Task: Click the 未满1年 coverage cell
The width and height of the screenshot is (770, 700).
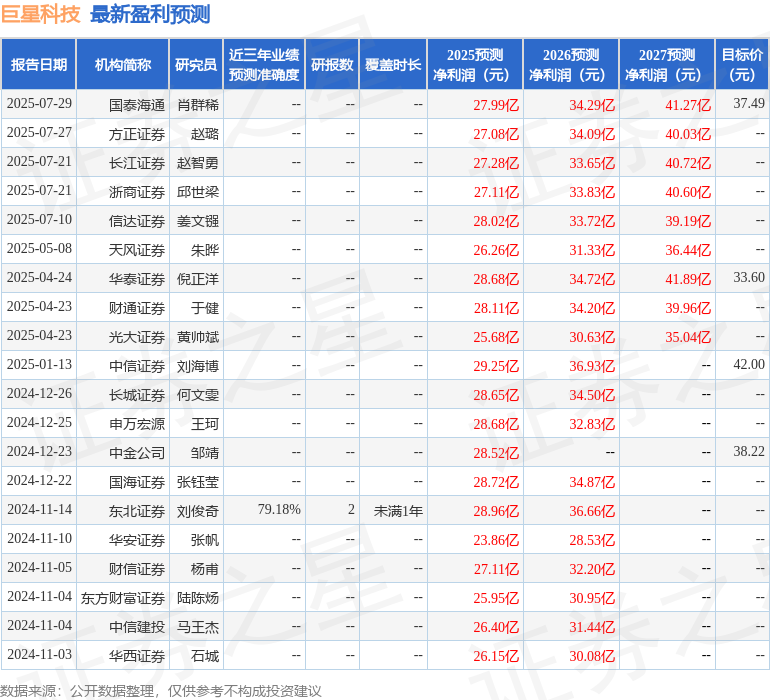Action: click(398, 511)
